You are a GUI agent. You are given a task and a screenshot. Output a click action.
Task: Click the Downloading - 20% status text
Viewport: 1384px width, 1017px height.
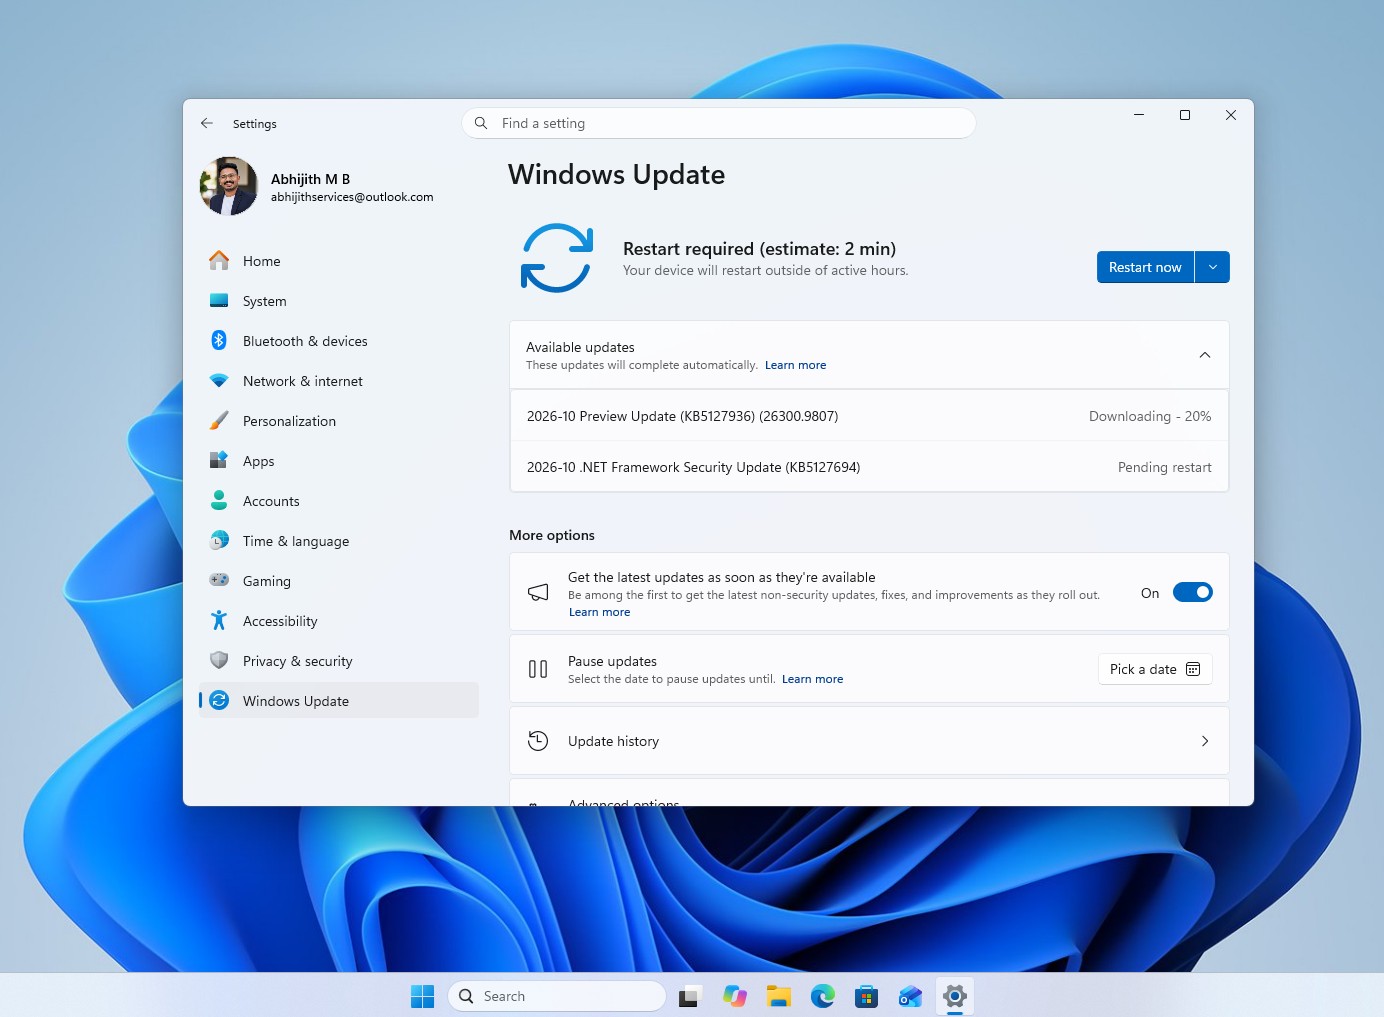(x=1150, y=416)
